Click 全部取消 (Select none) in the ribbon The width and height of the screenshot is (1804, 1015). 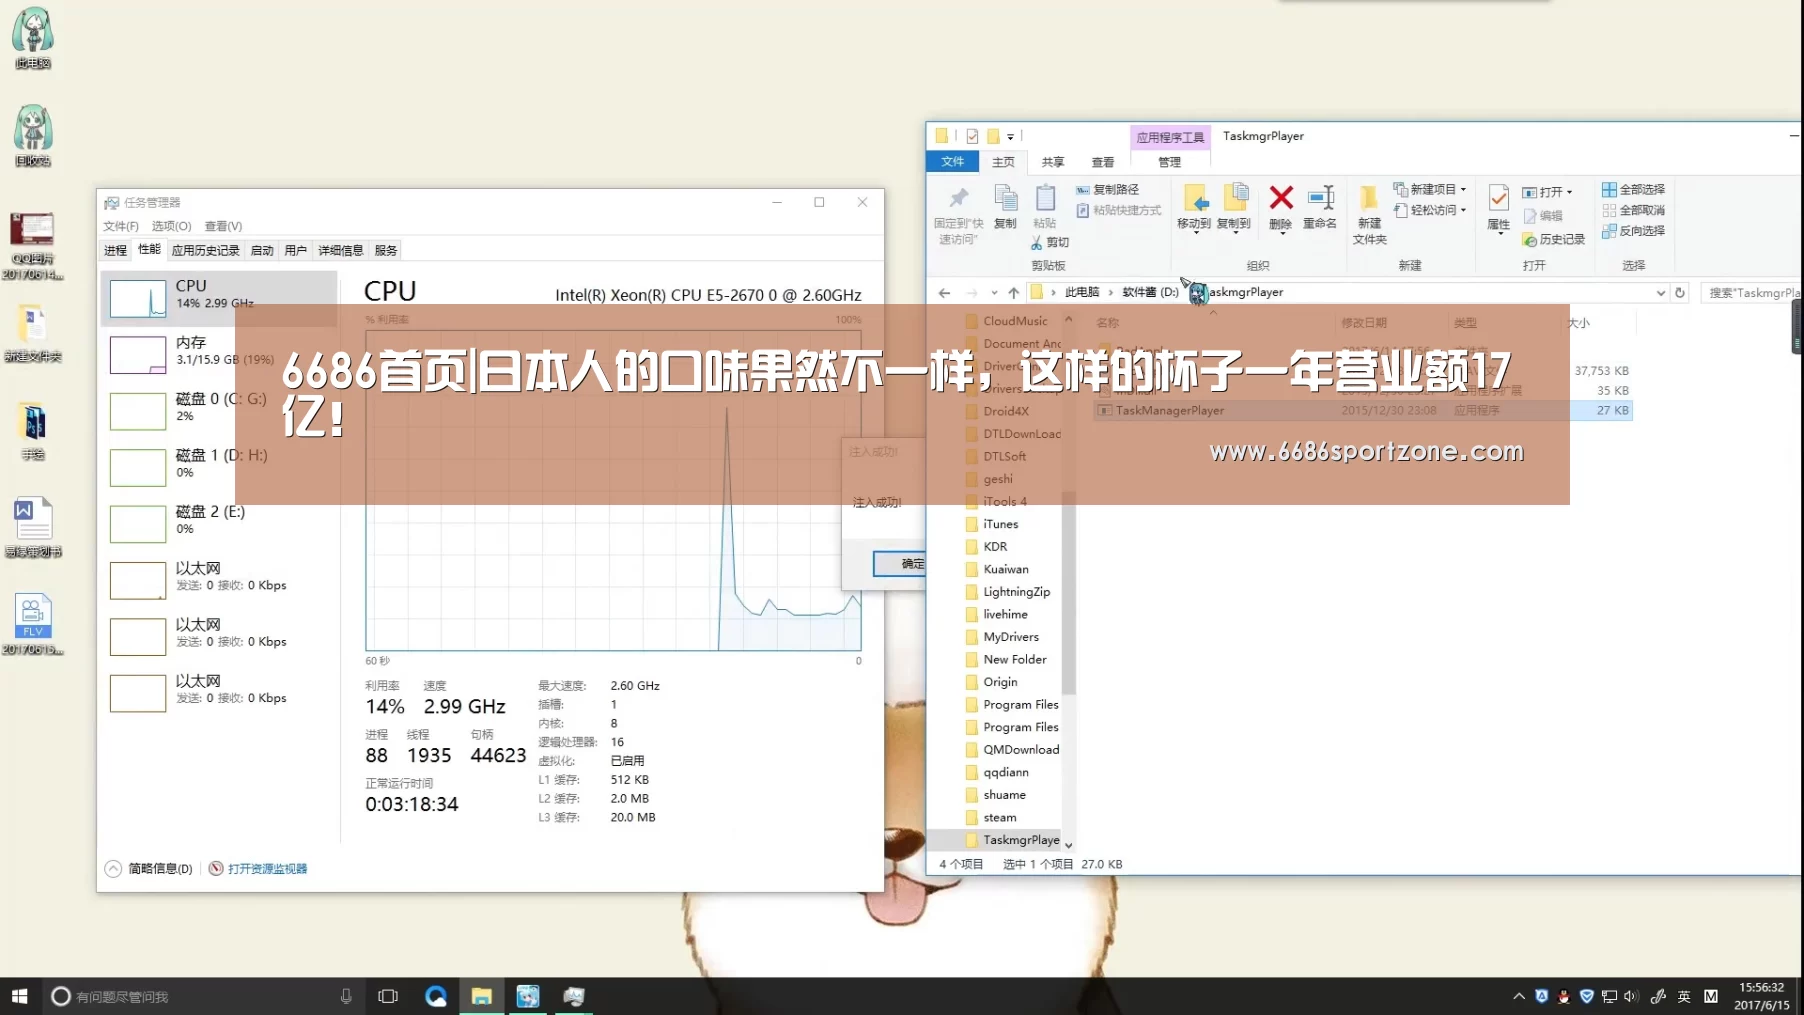tap(1633, 210)
